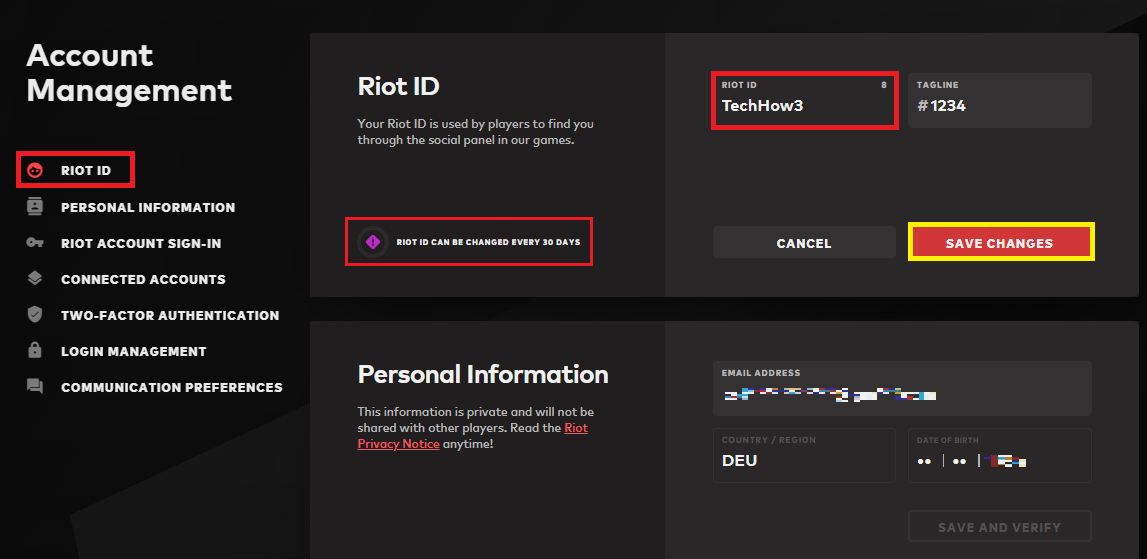This screenshot has height=559, width=1147.
Task: Click the Personal Information badge icon
Action: [x=35, y=207]
